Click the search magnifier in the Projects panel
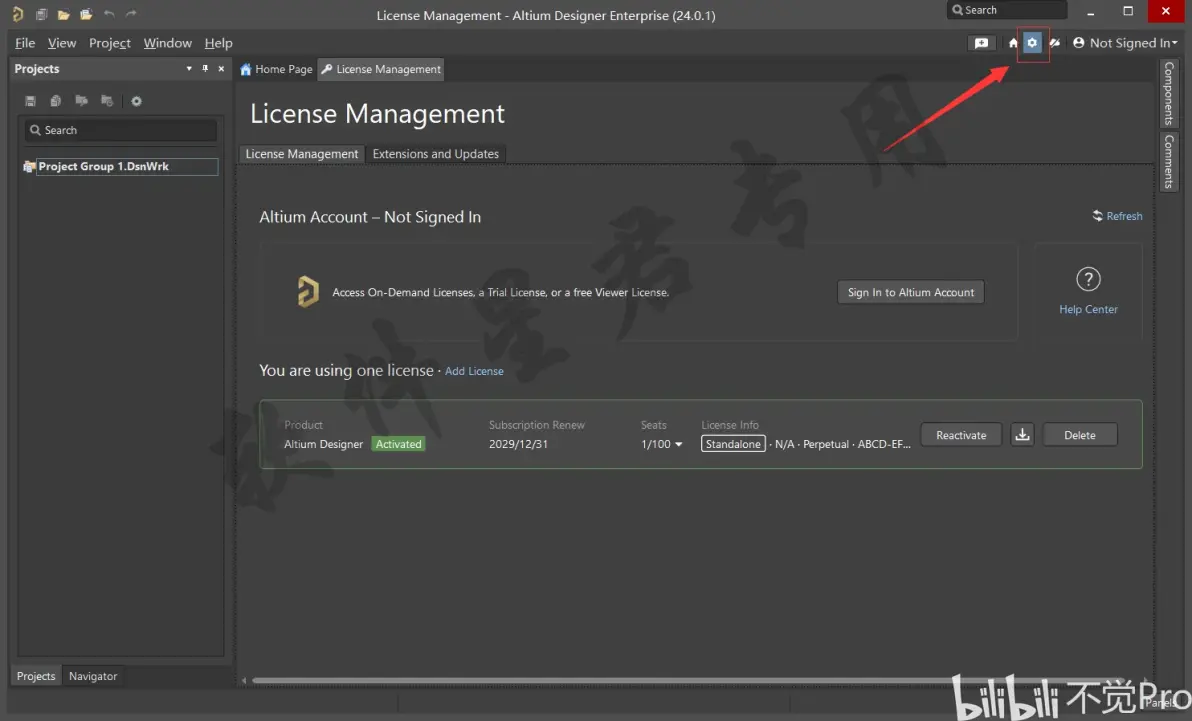Screen dimensions: 1192x721 tap(35, 130)
